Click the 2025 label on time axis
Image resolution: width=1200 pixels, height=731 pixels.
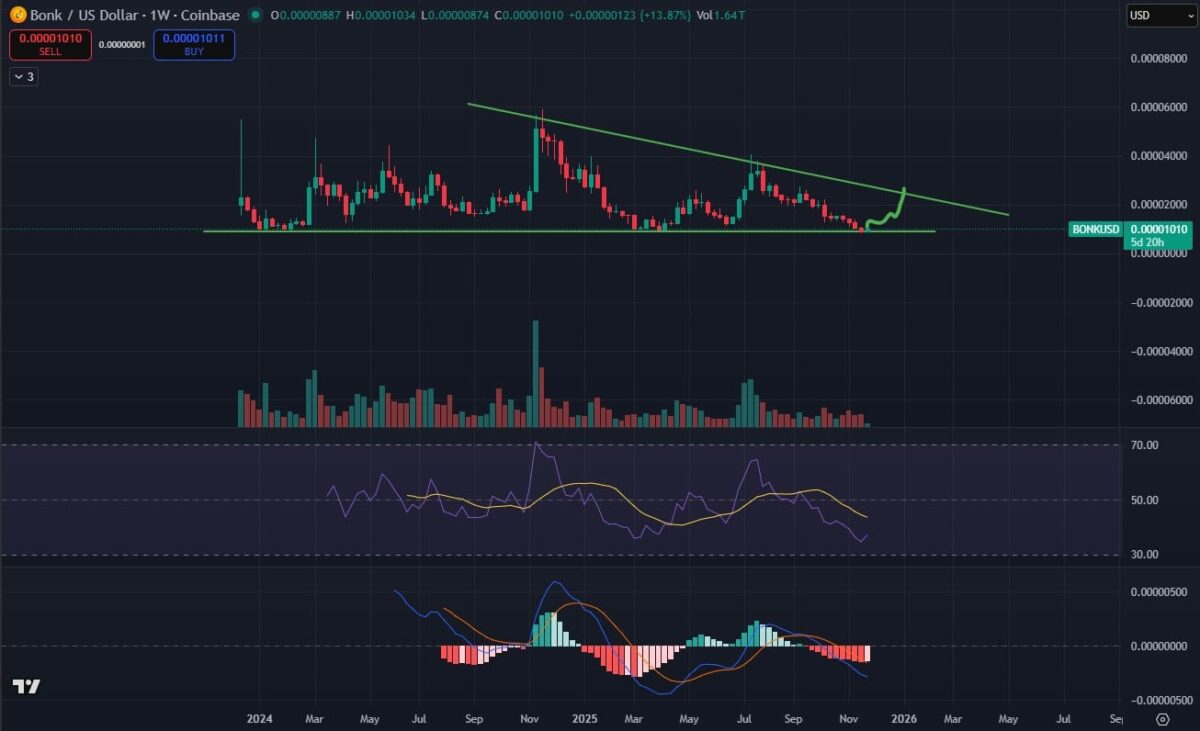pyautogui.click(x=582, y=718)
